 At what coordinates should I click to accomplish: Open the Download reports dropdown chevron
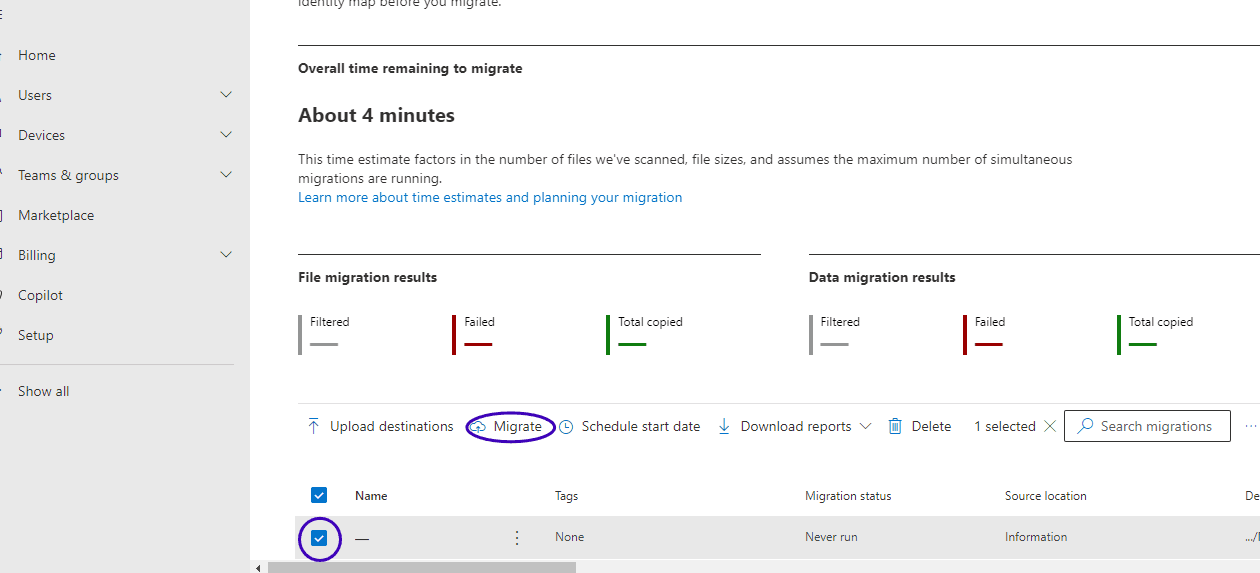tap(866, 427)
